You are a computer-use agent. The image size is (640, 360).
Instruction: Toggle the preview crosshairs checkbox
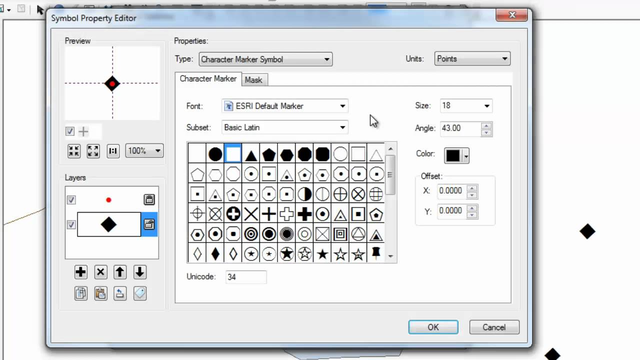(x=70, y=131)
